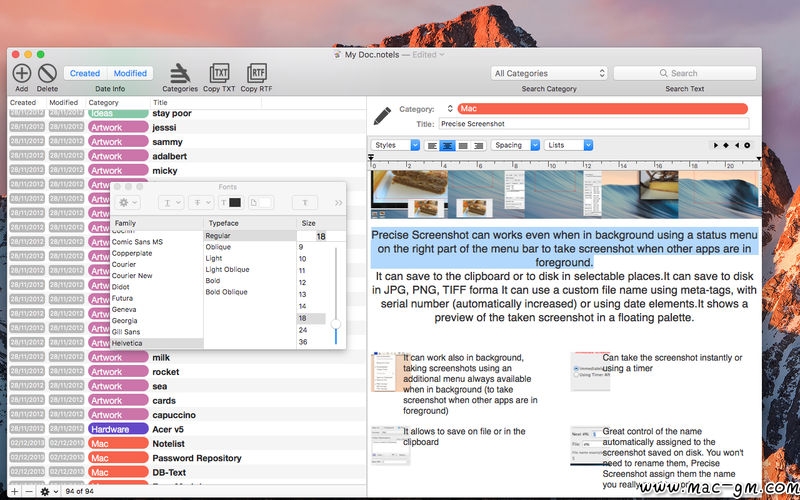Click the red Mac category field
This screenshot has height=500, width=800.
(603, 109)
